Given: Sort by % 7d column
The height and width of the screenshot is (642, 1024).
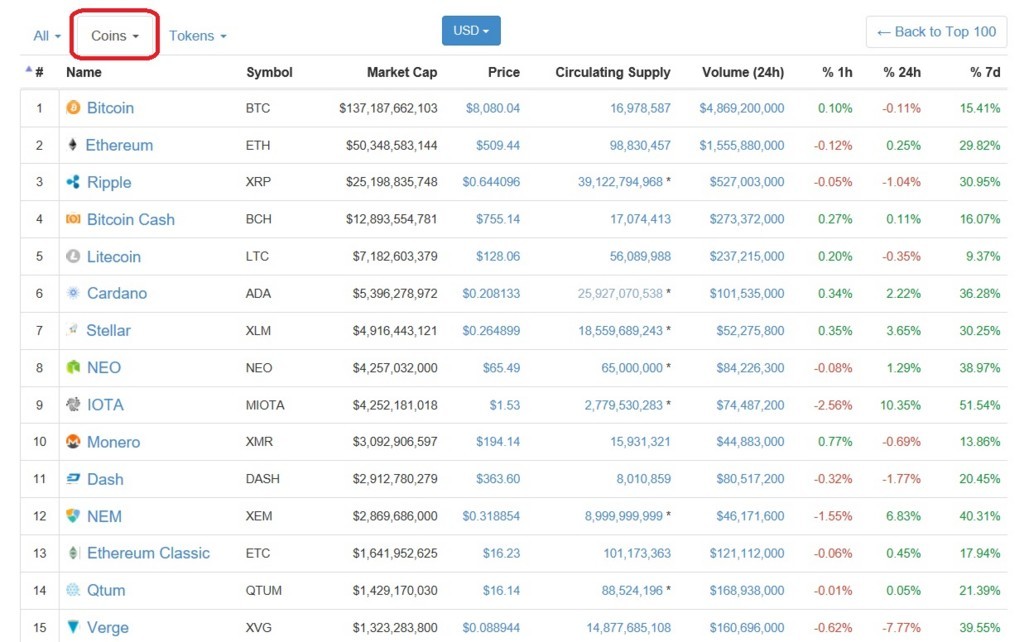Looking at the screenshot, I should [985, 72].
